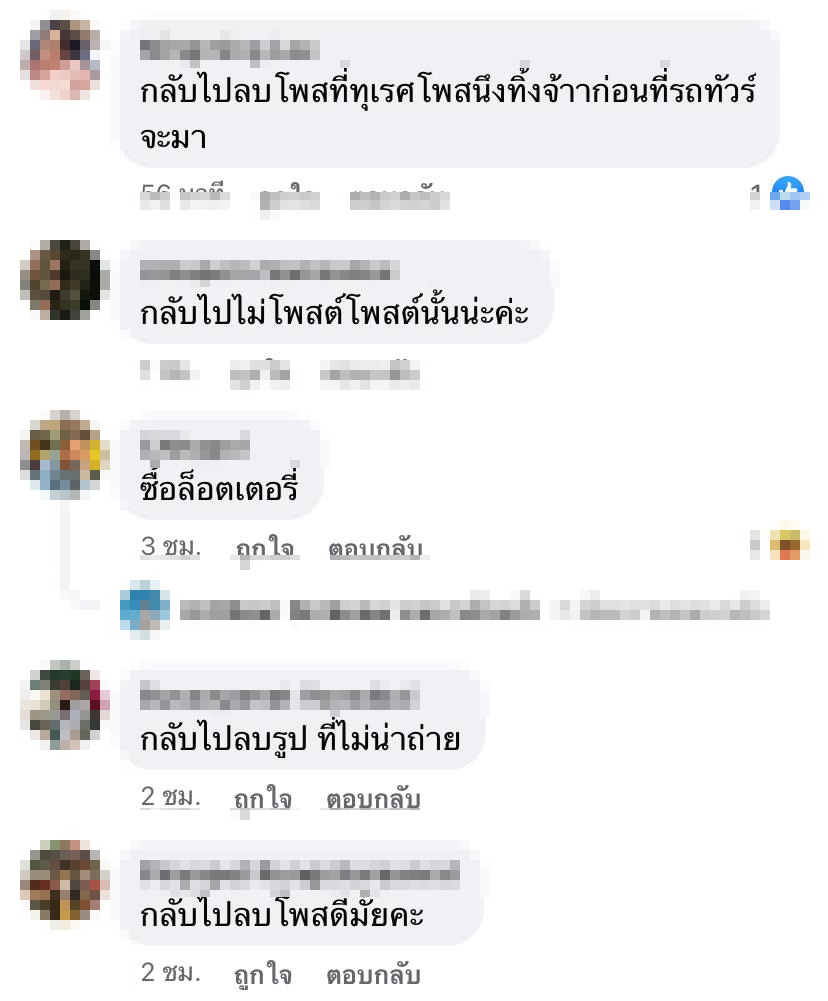The image size is (828, 1001).
Task: Open the 3 ชม. timestamp link
Action: coord(170,547)
